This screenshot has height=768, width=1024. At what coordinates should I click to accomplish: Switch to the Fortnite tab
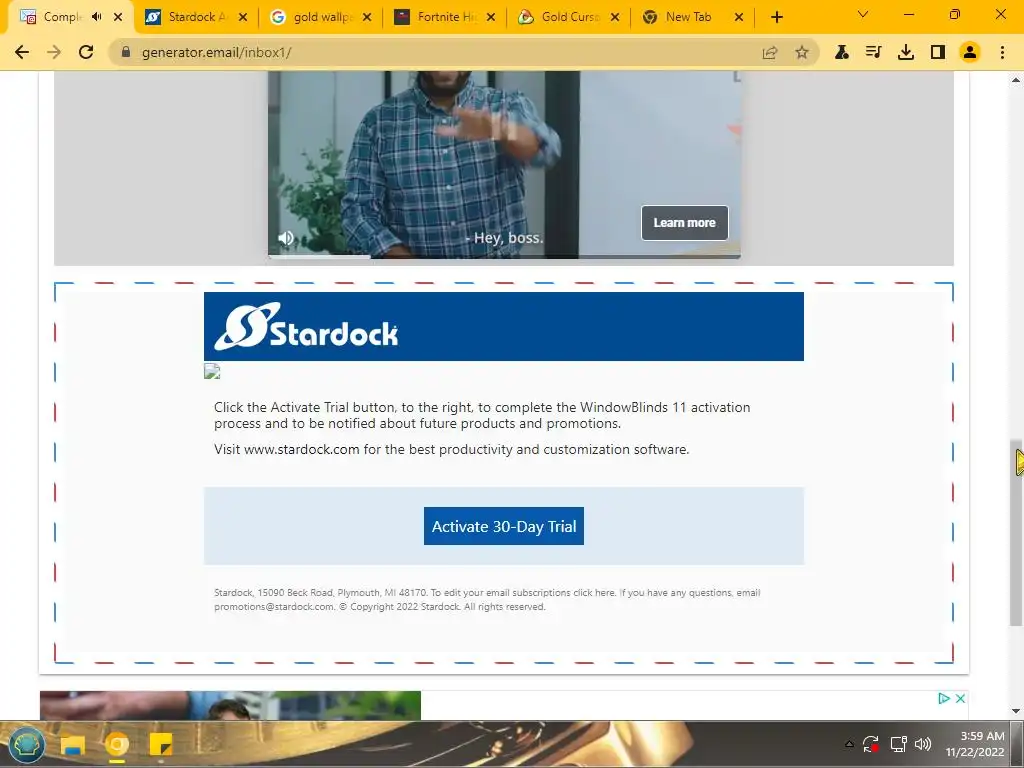[446, 17]
